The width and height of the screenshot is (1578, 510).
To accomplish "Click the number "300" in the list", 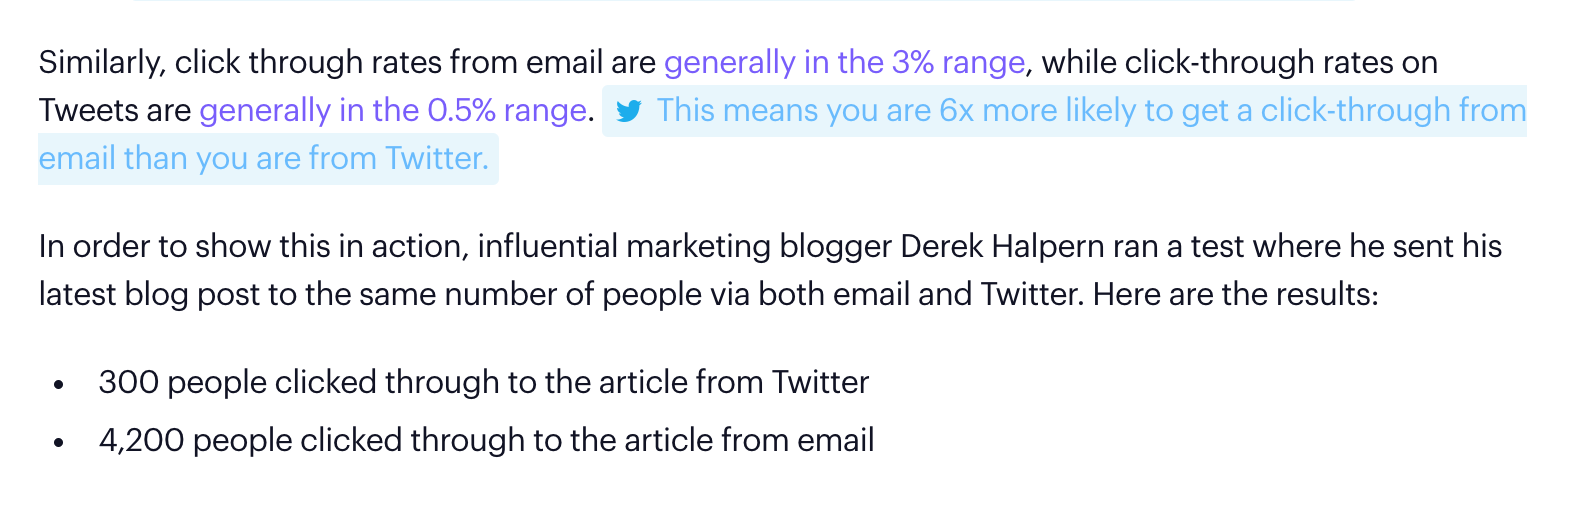I will pyautogui.click(x=128, y=382).
